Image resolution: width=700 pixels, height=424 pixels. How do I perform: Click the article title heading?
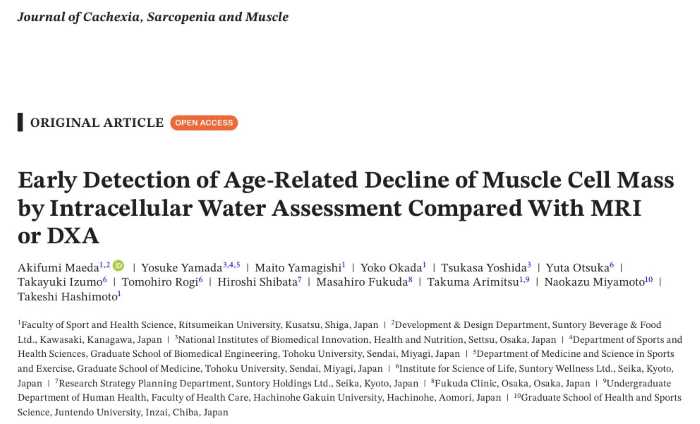tap(346, 208)
